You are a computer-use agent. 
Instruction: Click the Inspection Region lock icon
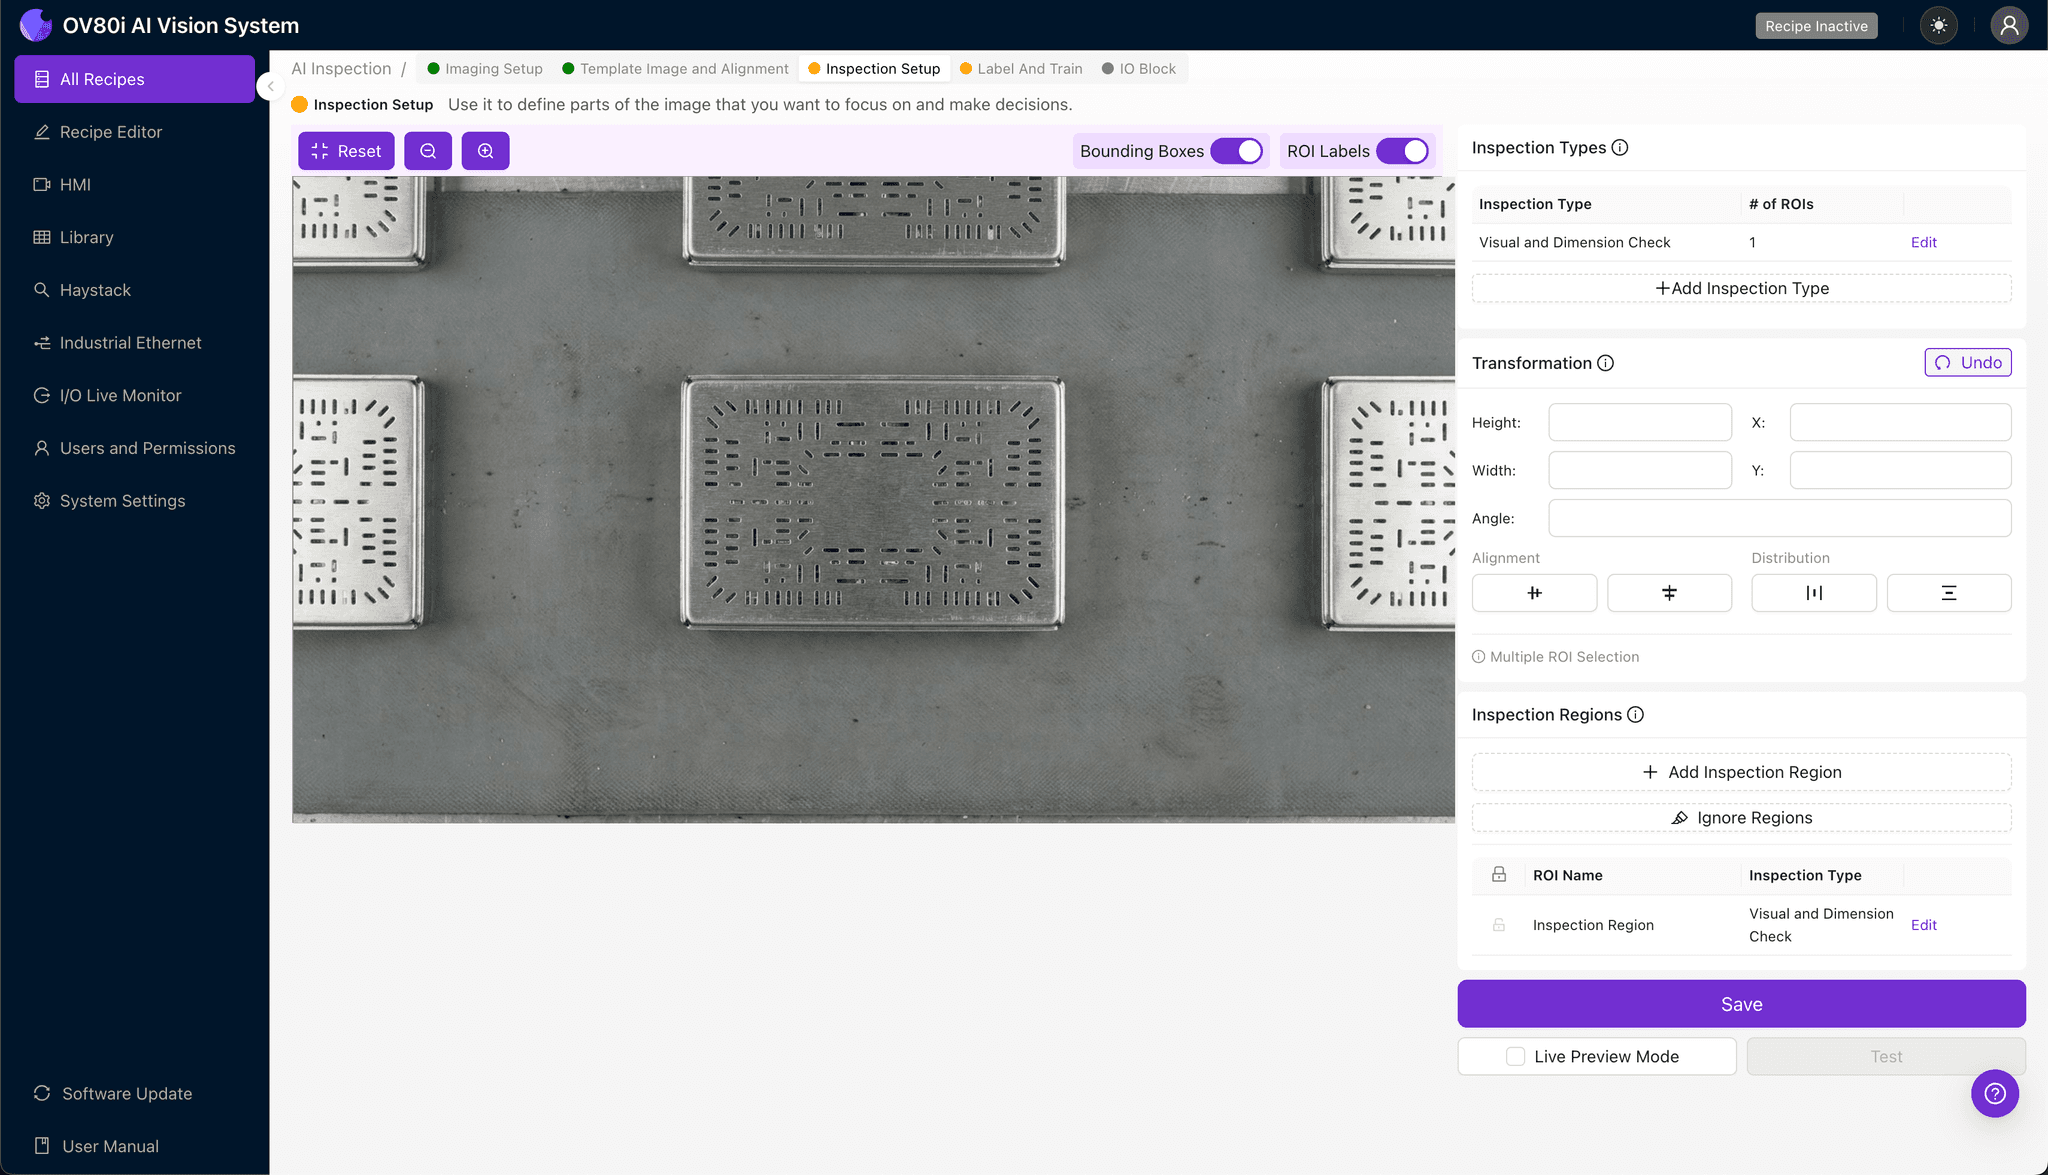1499,925
